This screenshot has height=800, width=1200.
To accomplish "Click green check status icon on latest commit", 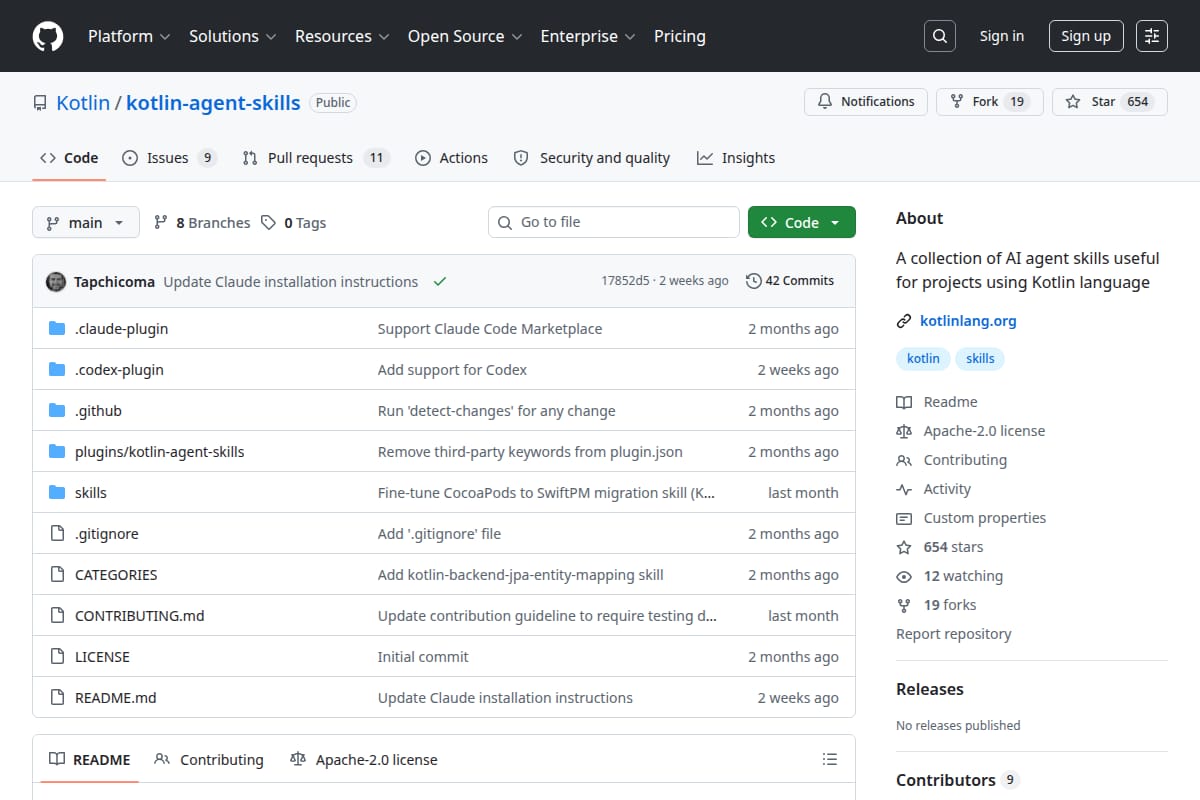I will point(439,282).
